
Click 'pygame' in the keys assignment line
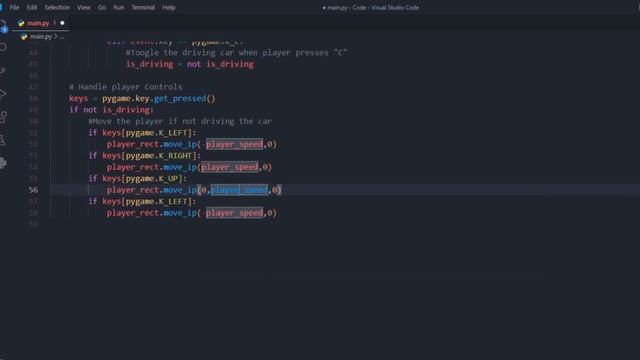tap(116, 98)
